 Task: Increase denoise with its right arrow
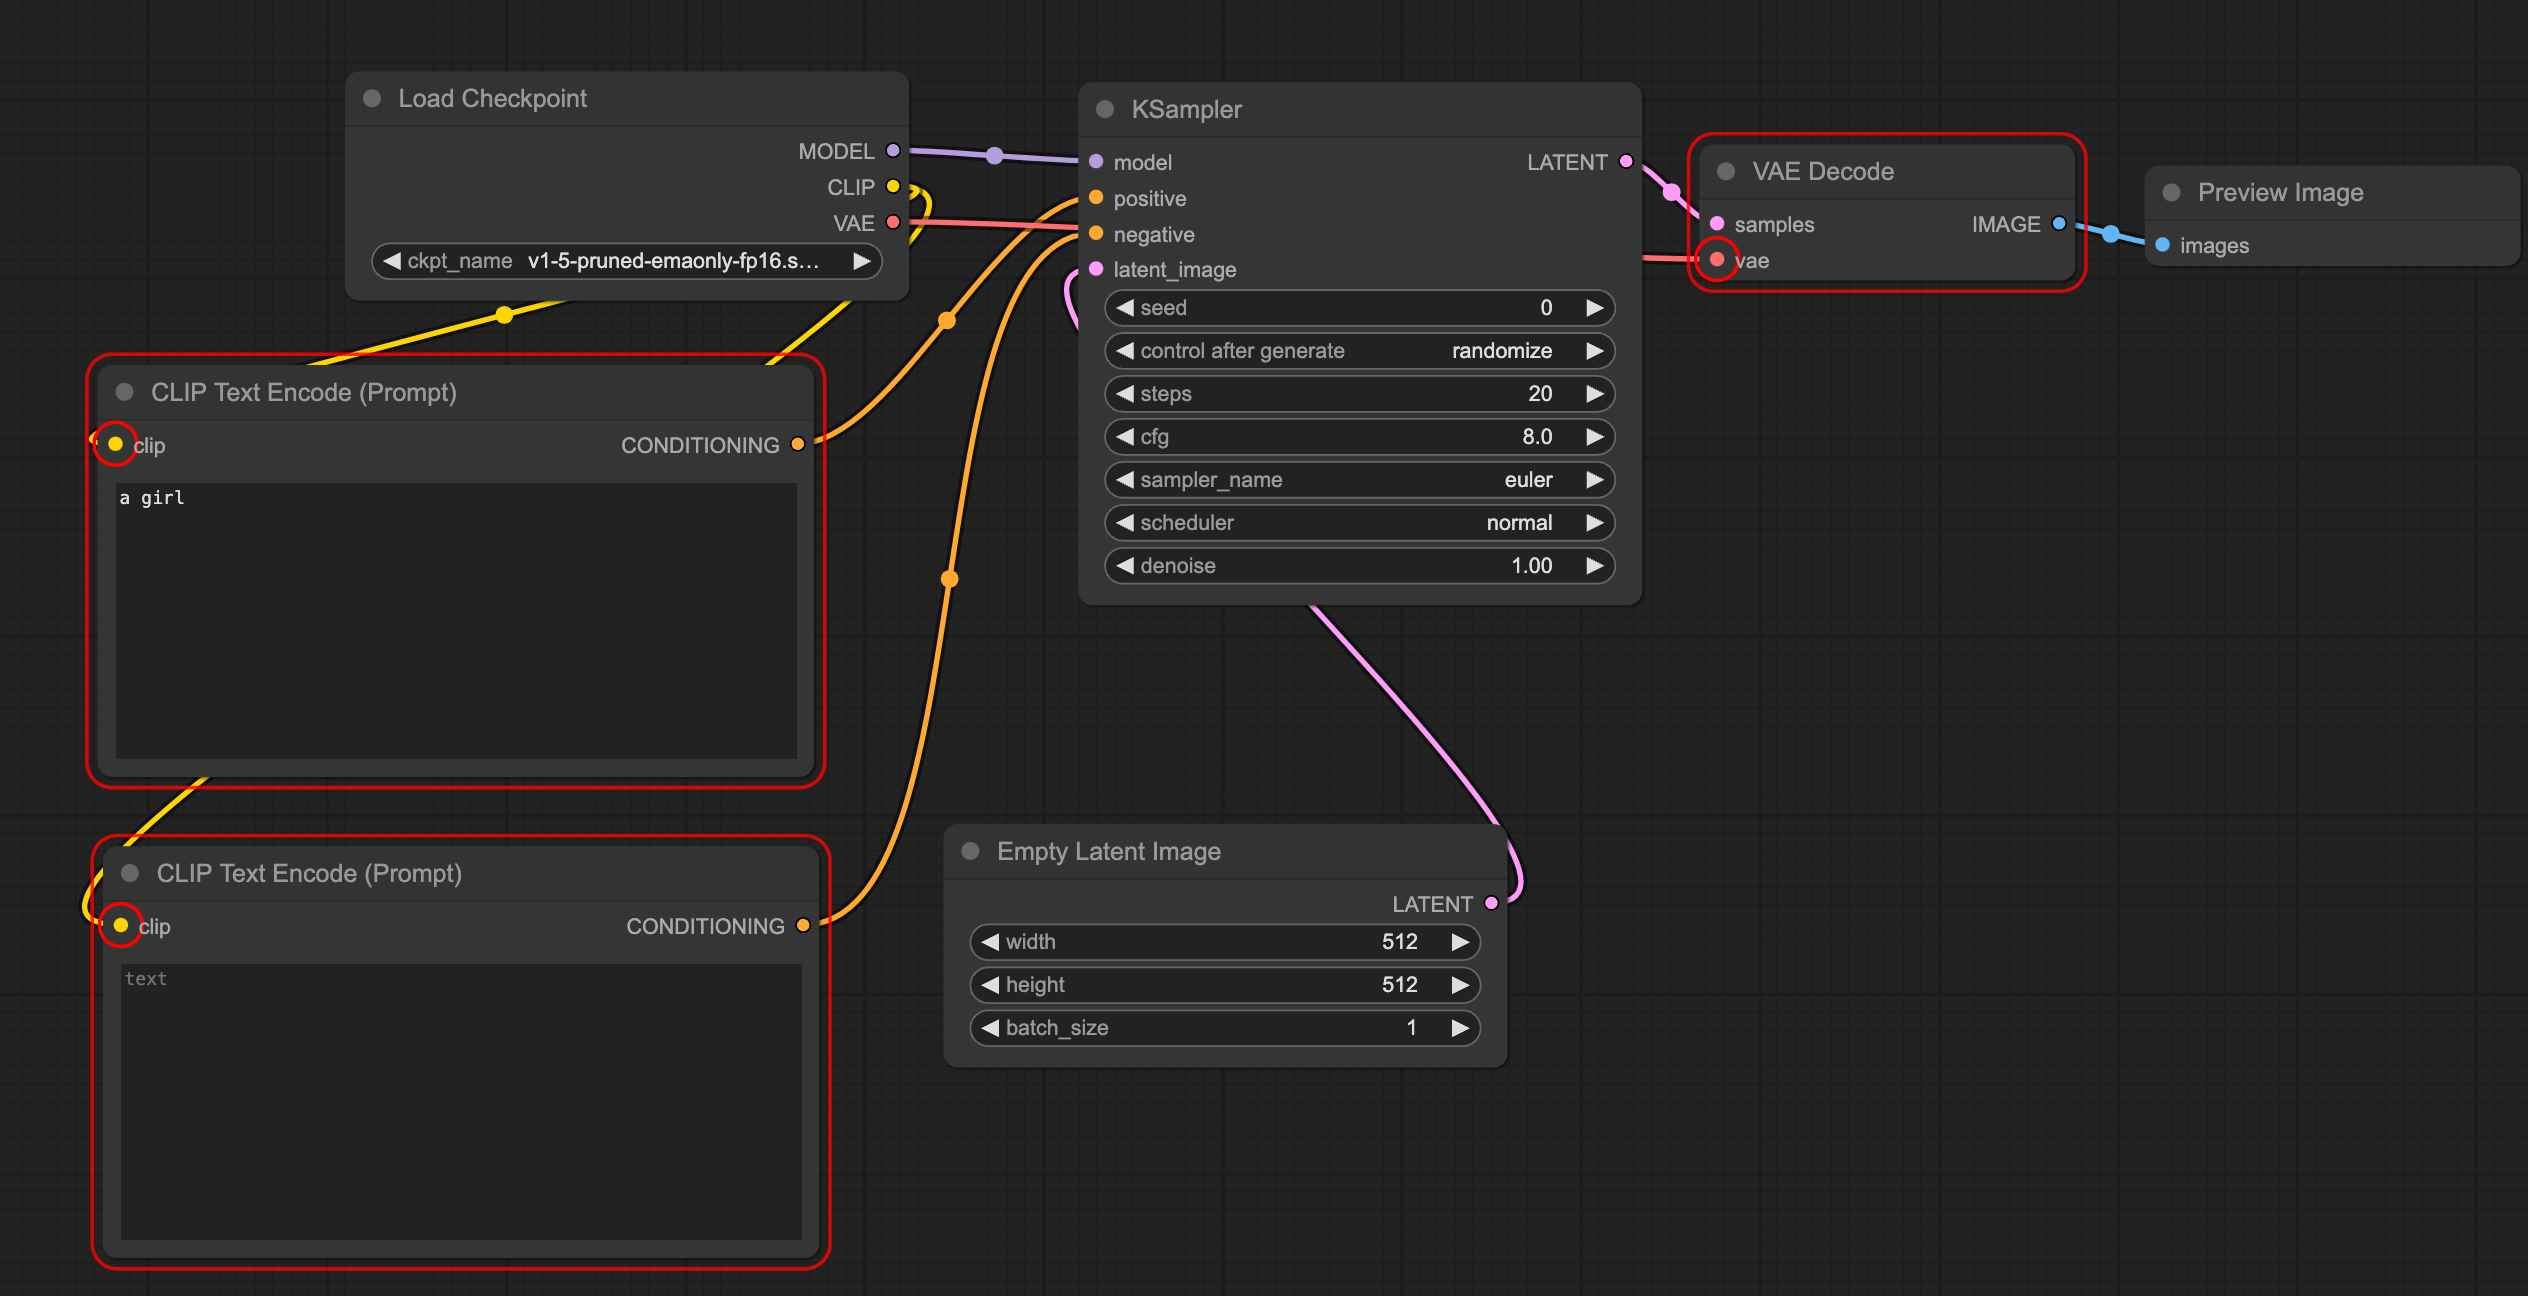coord(1595,566)
